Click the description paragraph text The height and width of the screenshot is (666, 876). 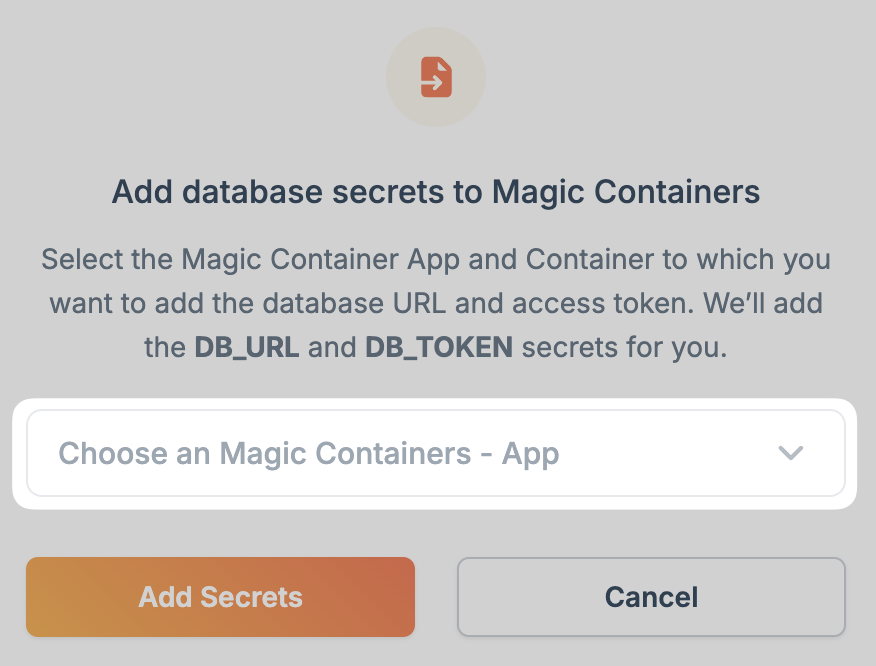pyautogui.click(x=436, y=303)
